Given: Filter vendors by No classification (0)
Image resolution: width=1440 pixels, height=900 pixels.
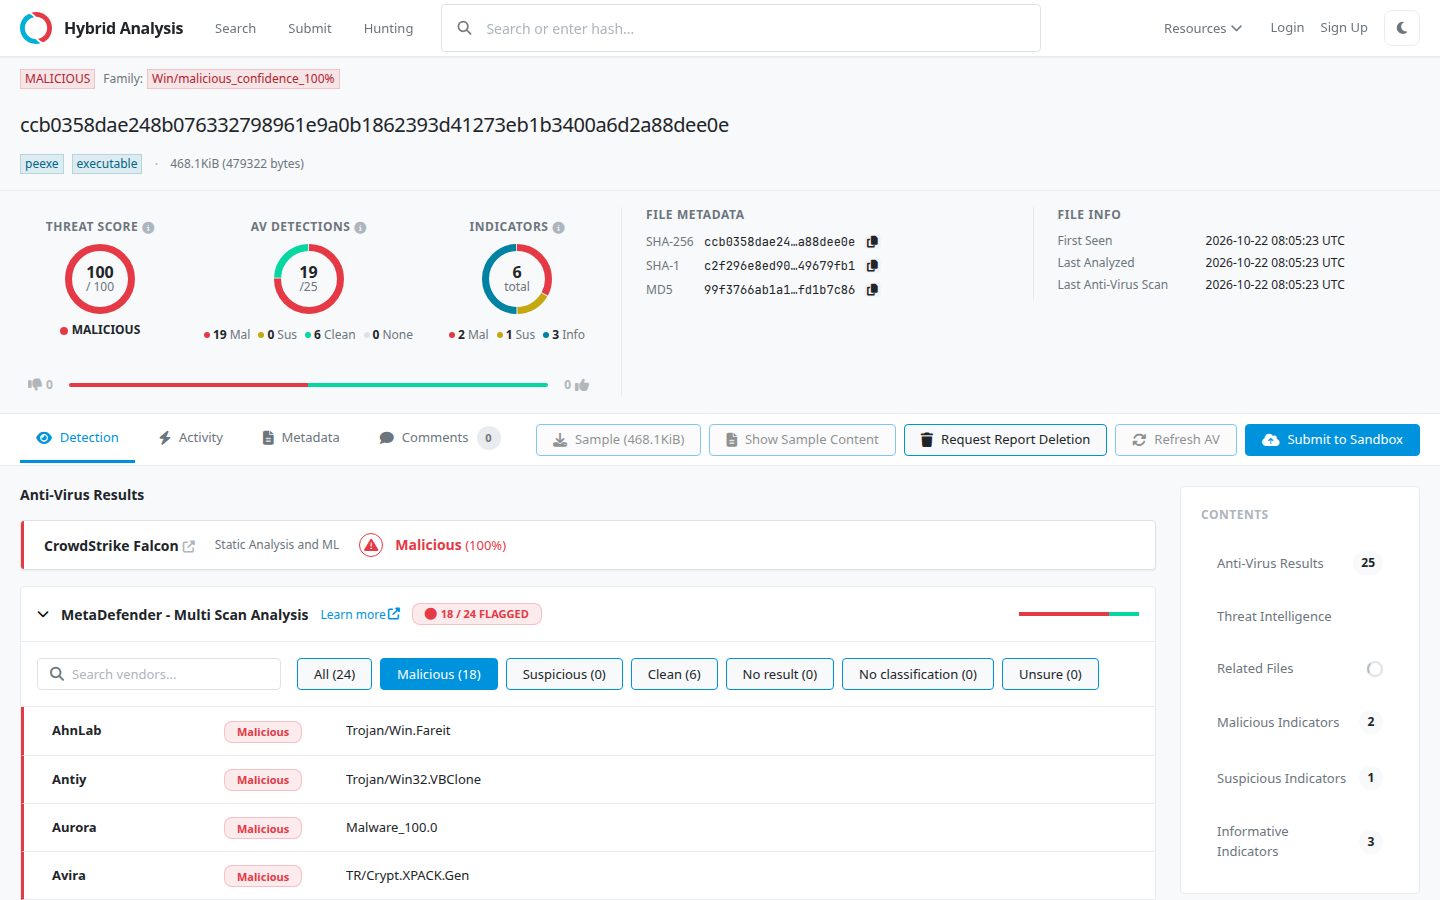Looking at the screenshot, I should pyautogui.click(x=918, y=674).
